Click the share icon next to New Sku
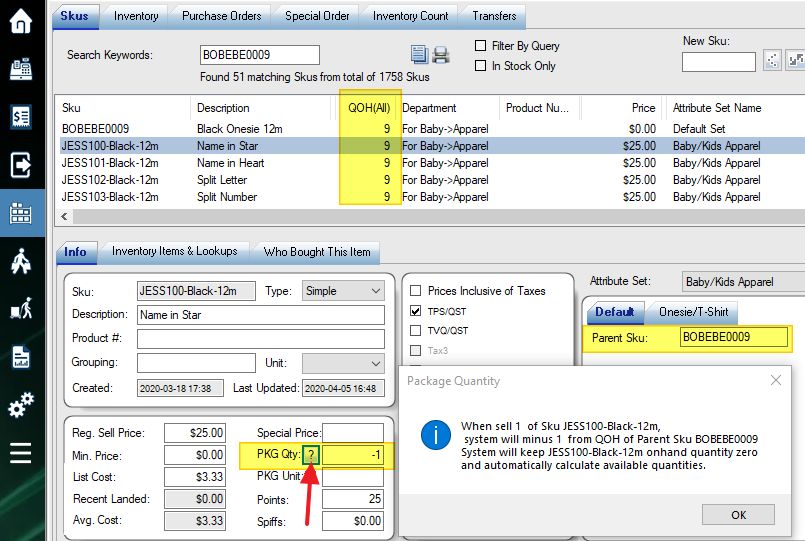The image size is (805, 541). click(772, 61)
